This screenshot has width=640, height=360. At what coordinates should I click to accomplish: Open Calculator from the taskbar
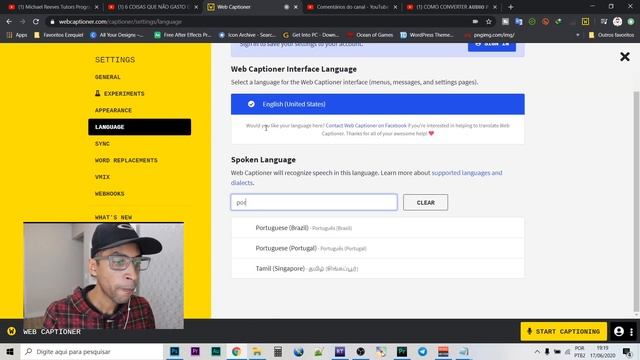coord(278,351)
